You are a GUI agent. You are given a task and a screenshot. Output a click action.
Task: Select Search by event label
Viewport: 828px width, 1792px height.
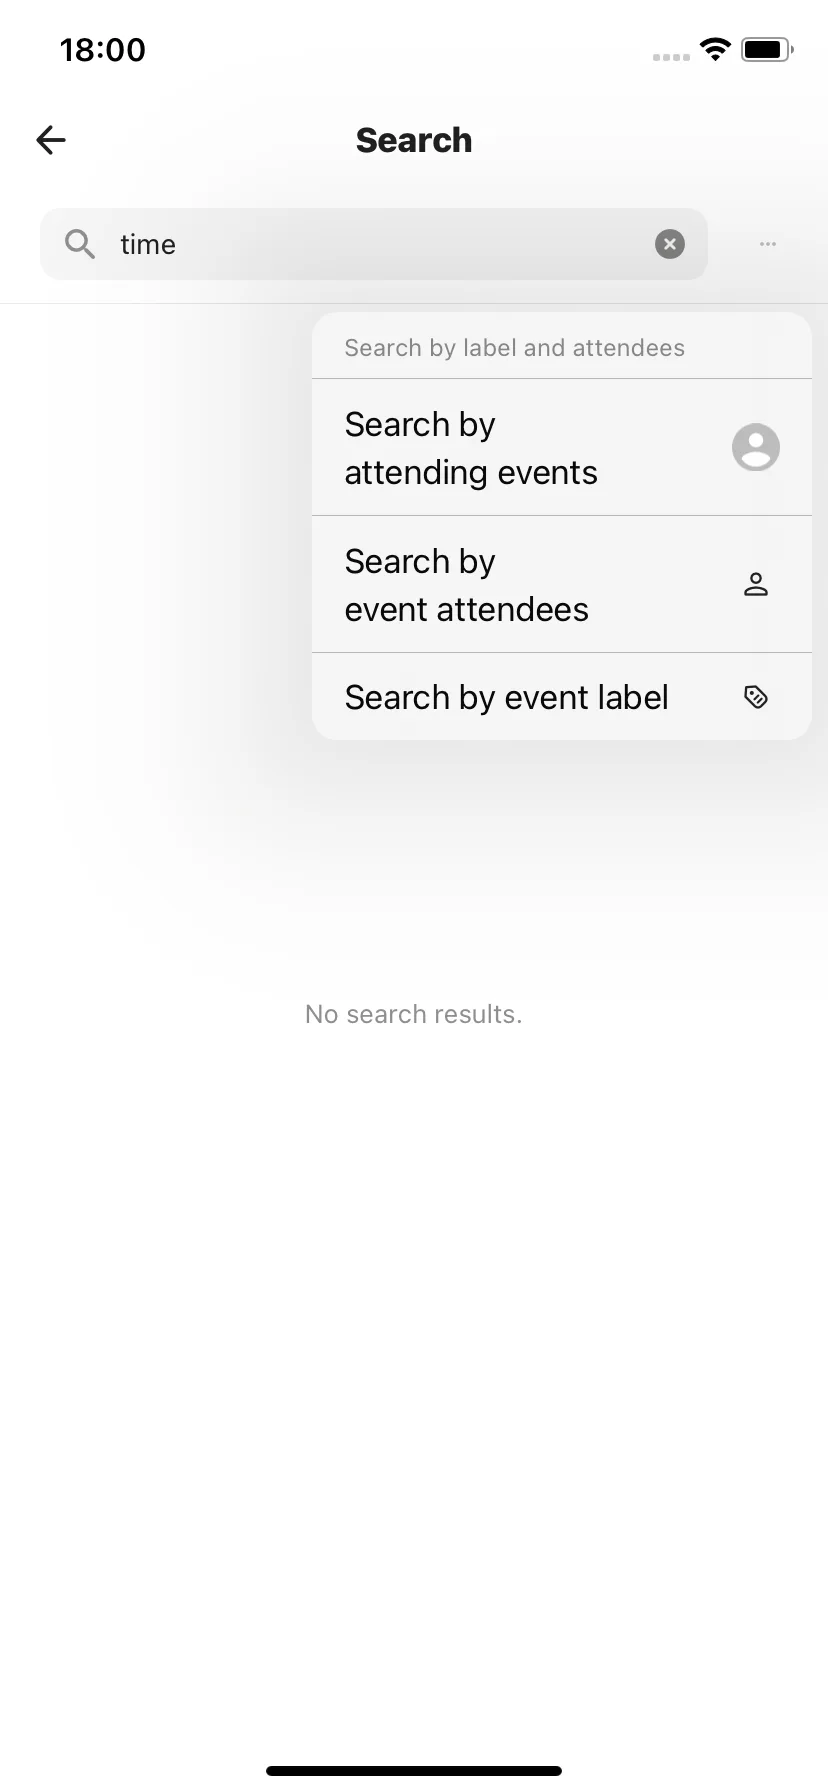(x=562, y=697)
